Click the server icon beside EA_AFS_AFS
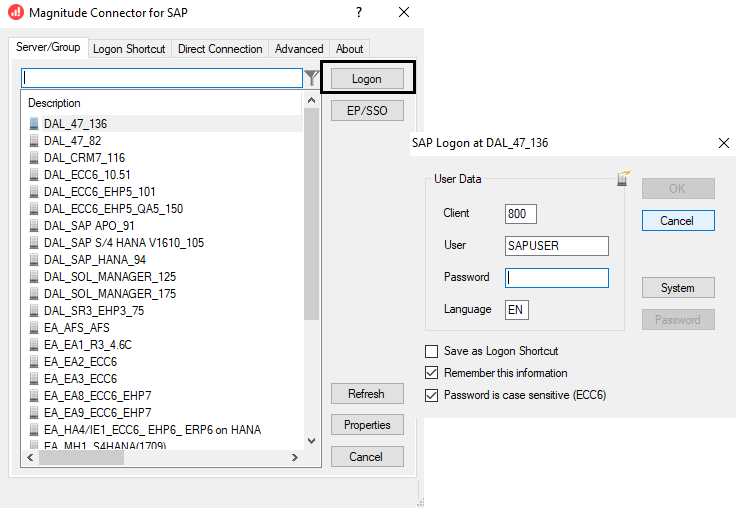Screen dimensions: 736x508 click(35, 328)
